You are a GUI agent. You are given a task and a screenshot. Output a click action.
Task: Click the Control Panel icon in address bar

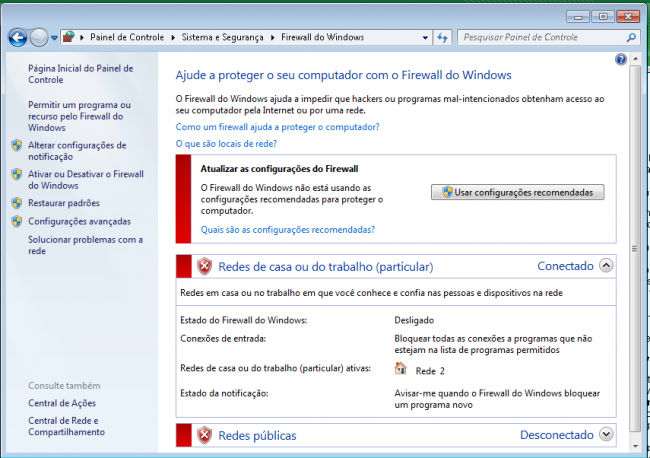tap(69, 37)
